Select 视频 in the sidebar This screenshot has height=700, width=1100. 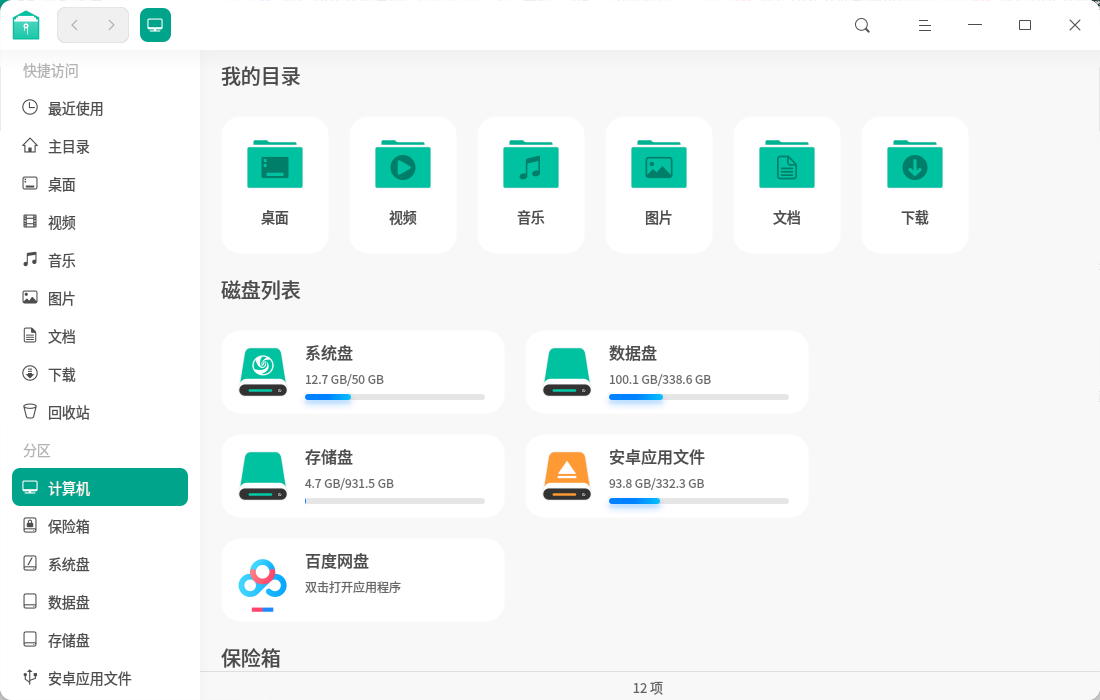click(100, 222)
